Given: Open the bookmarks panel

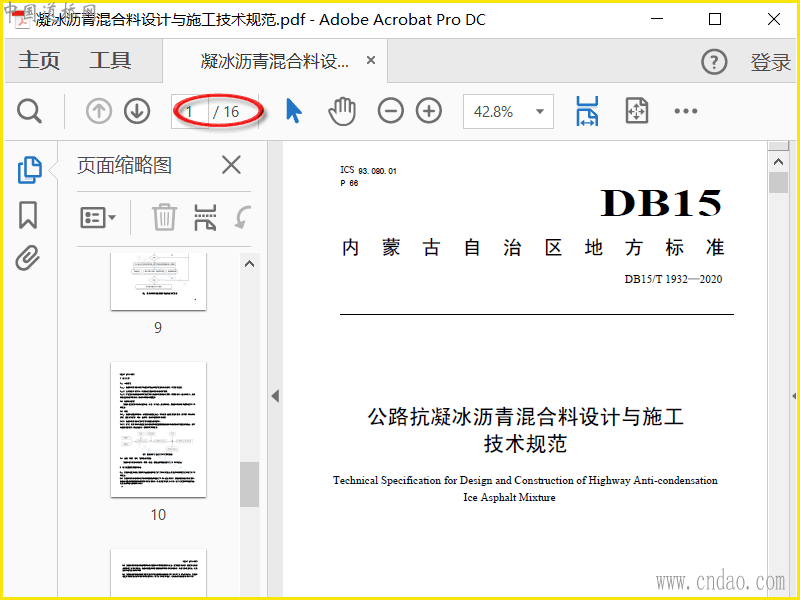Looking at the screenshot, I should (28, 214).
